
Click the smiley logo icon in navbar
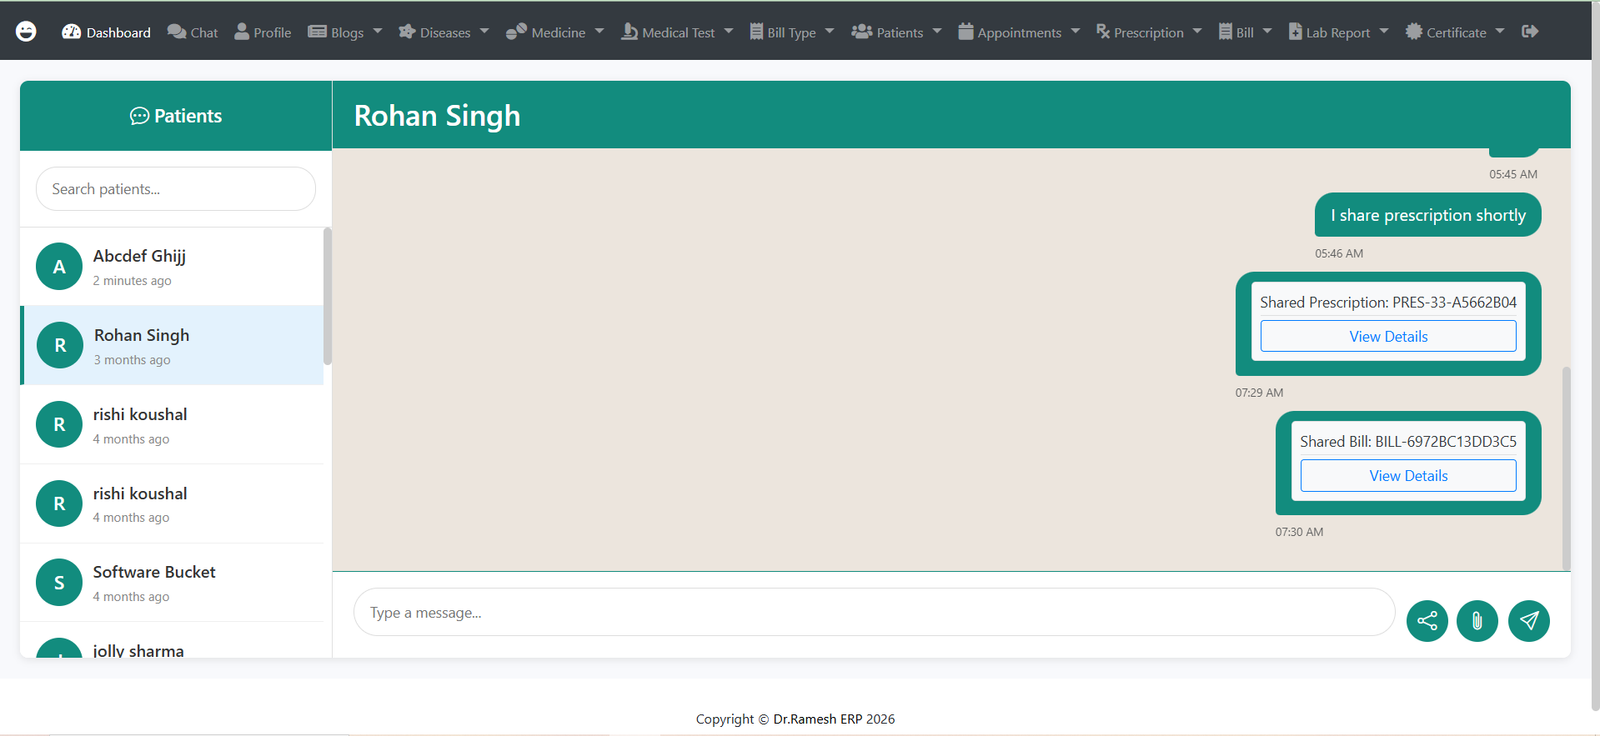(26, 31)
